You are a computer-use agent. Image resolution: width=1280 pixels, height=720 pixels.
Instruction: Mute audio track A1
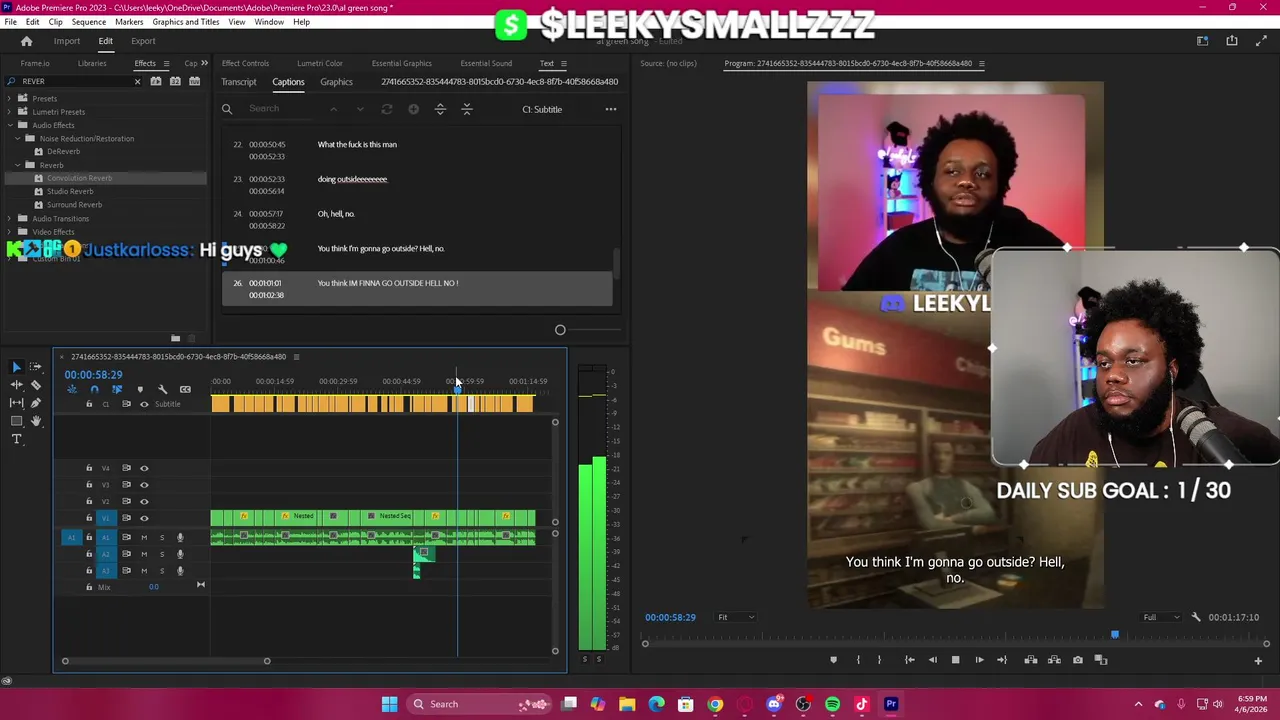[x=144, y=538]
